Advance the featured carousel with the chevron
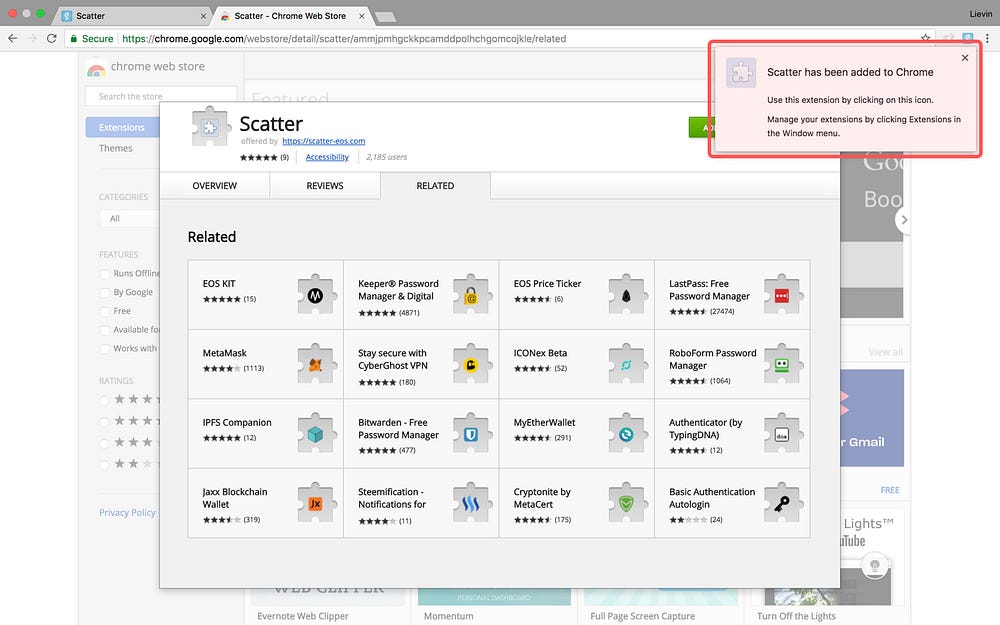This screenshot has width=1000, height=625. coord(903,220)
